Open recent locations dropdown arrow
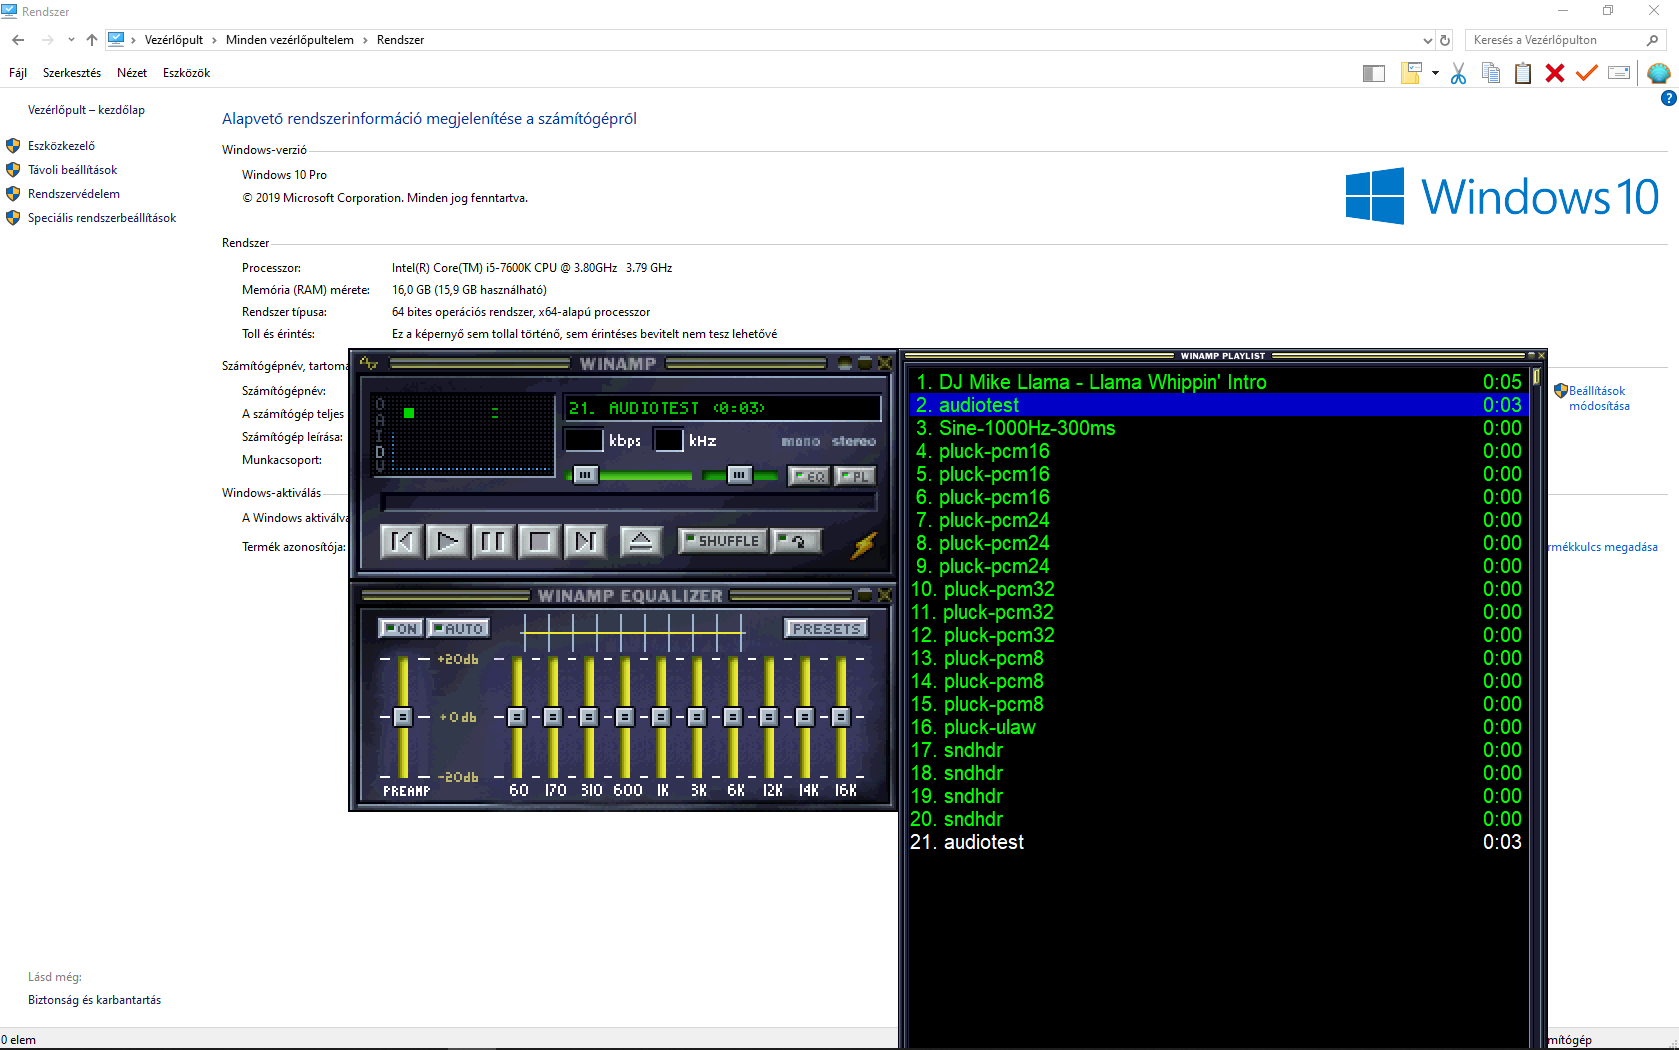 pos(71,40)
